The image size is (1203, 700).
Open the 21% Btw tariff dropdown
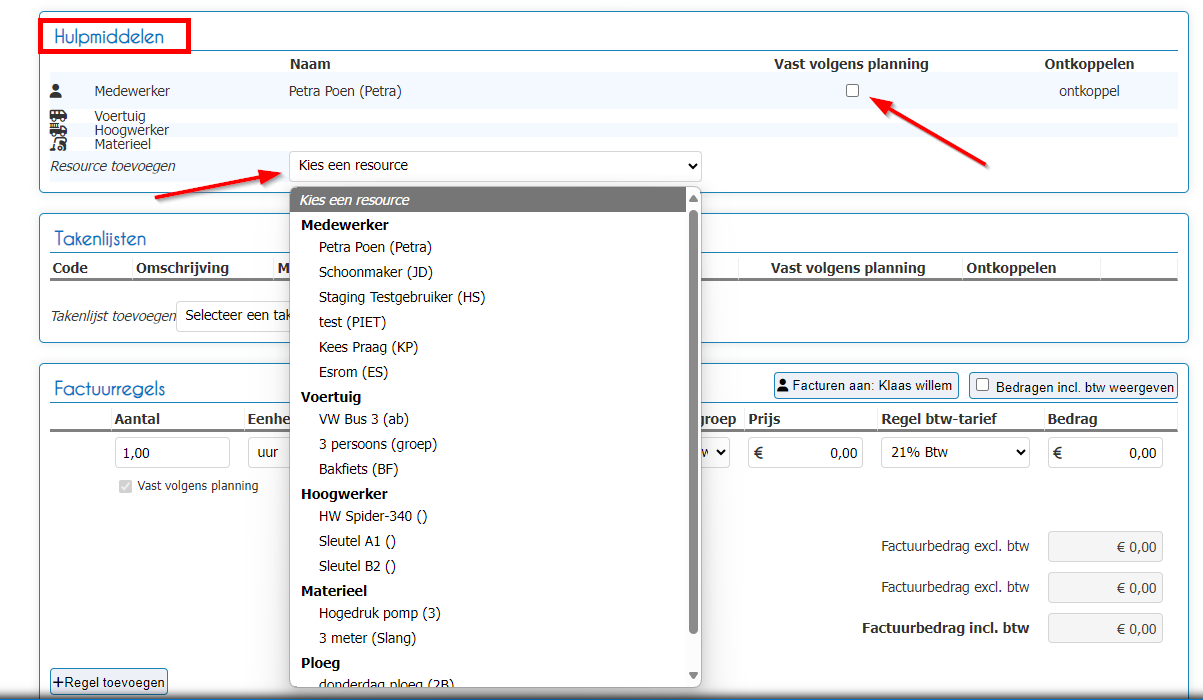coord(955,452)
